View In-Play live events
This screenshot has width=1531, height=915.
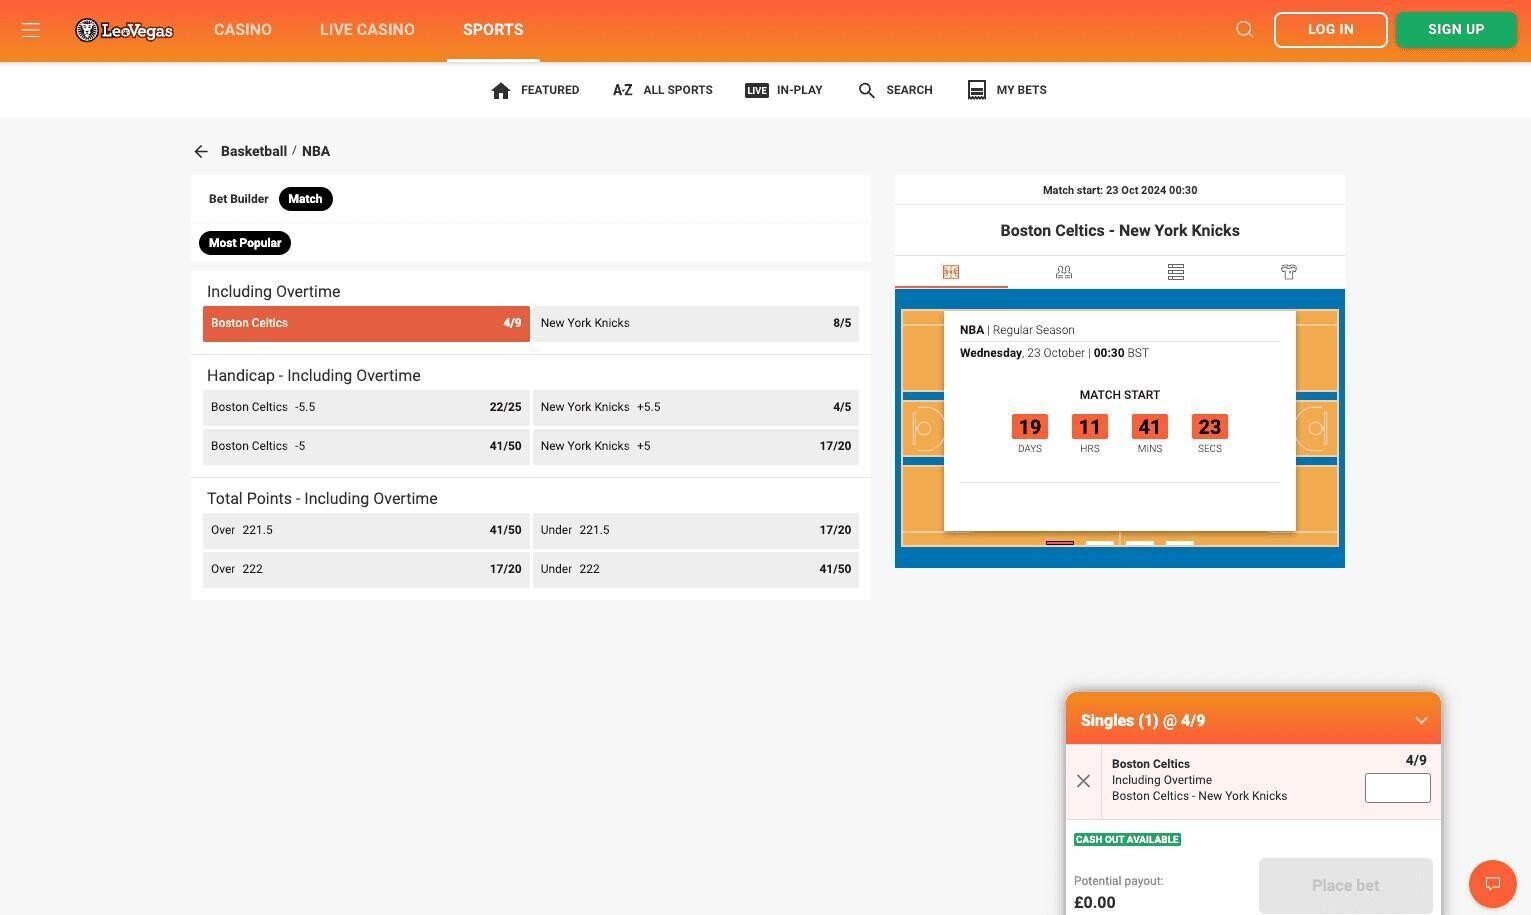click(784, 90)
